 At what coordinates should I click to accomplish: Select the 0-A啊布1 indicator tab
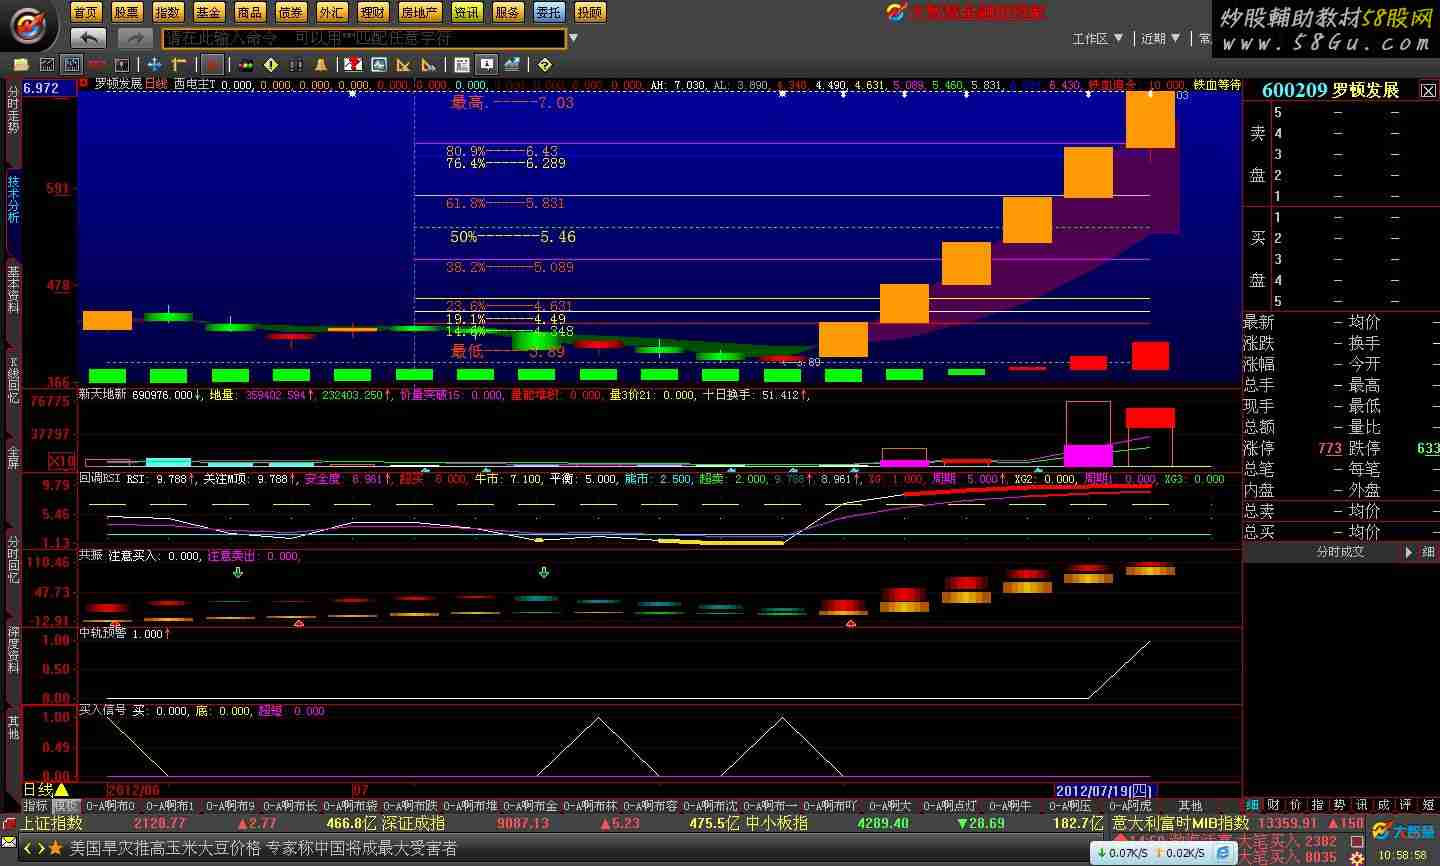(x=170, y=805)
